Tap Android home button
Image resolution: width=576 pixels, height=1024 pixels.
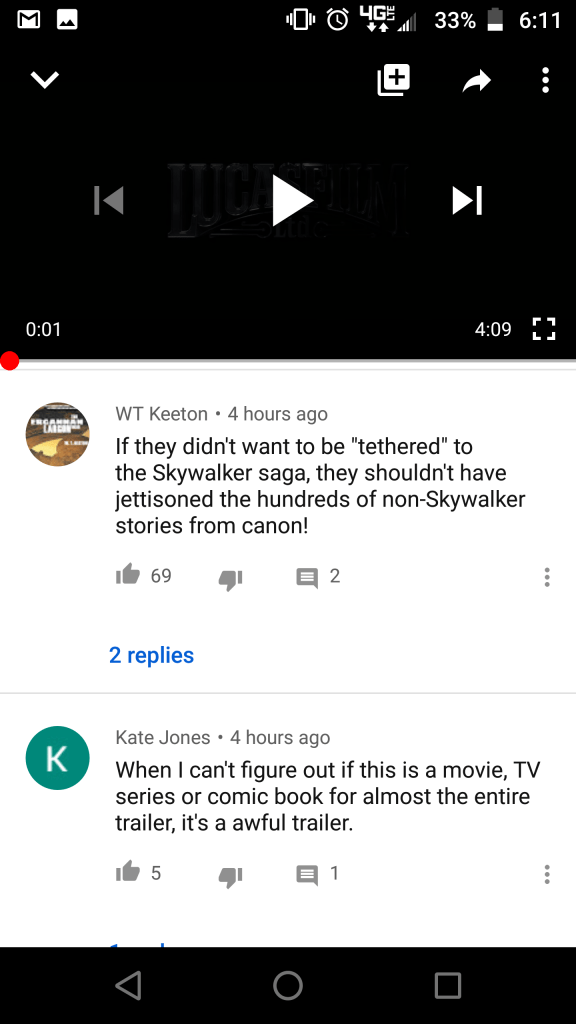coord(288,985)
